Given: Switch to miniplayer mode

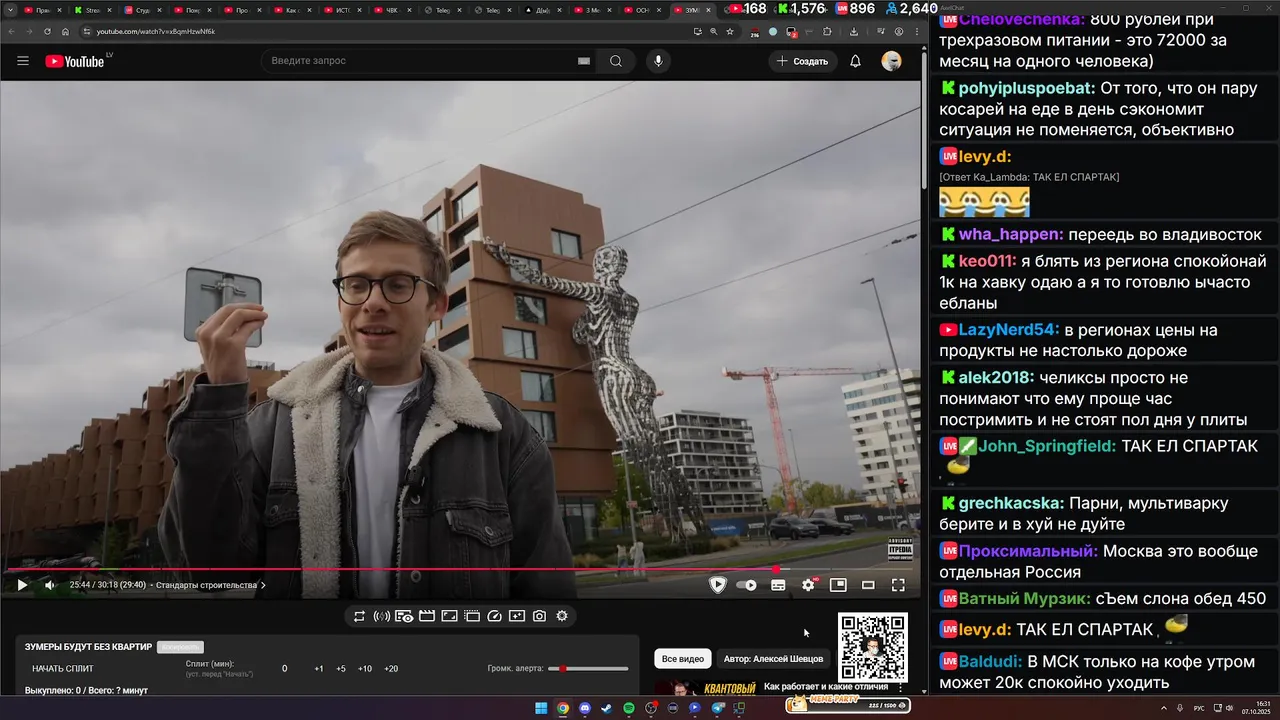Looking at the screenshot, I should click(x=838, y=585).
